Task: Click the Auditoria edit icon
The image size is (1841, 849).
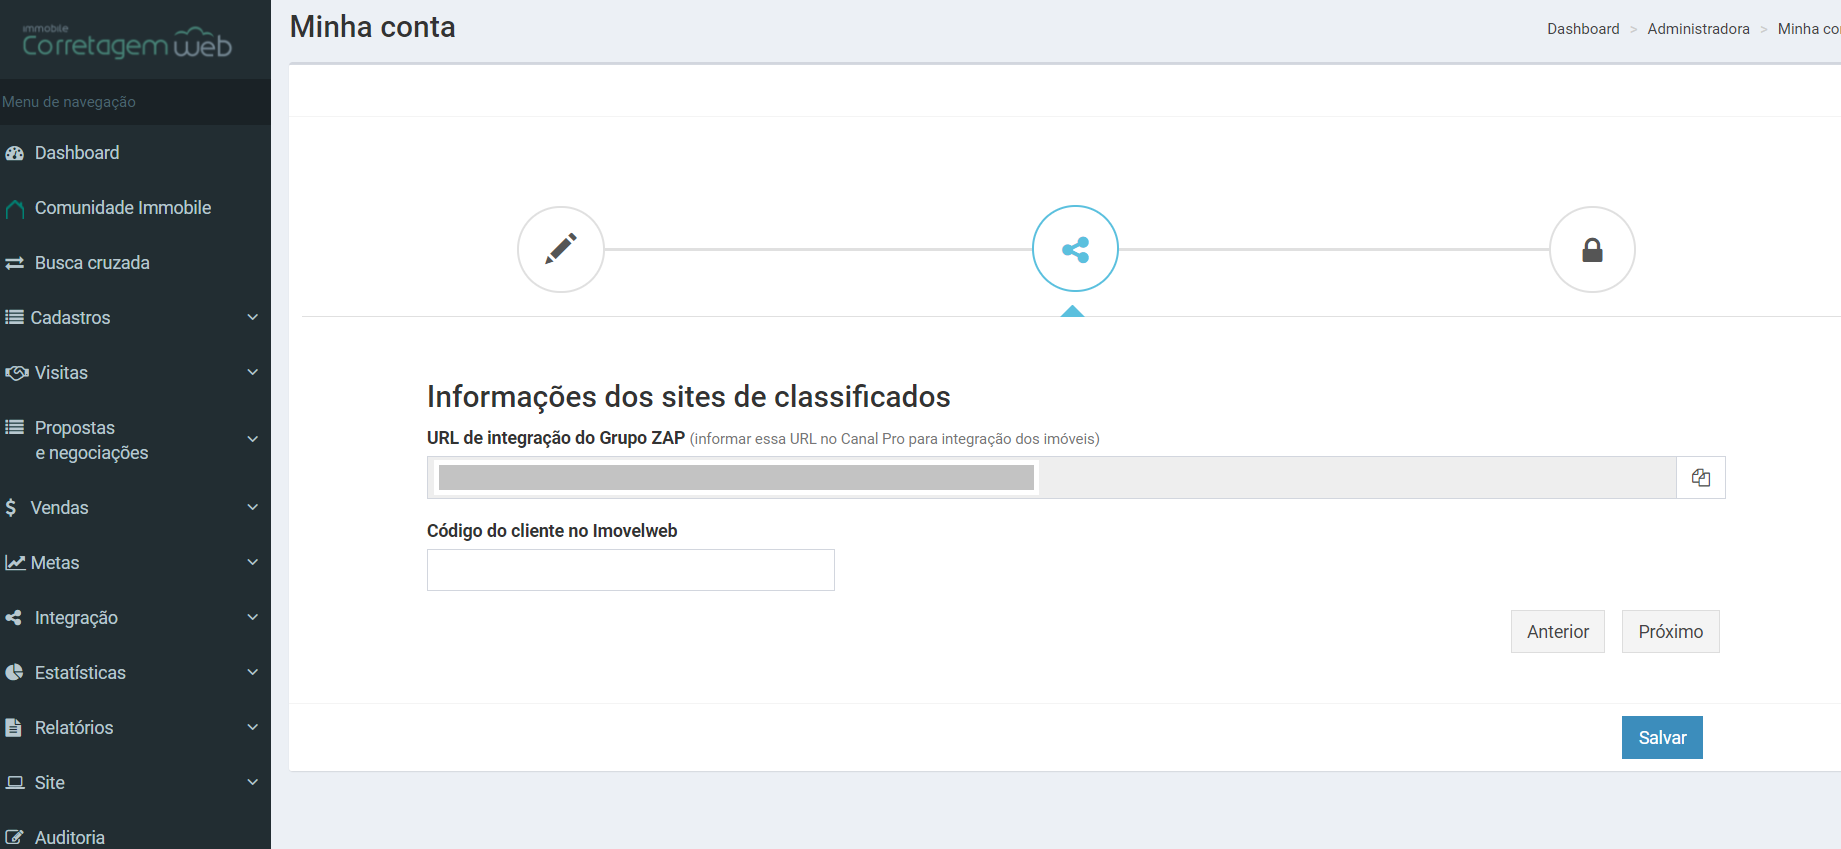Action: [14, 838]
